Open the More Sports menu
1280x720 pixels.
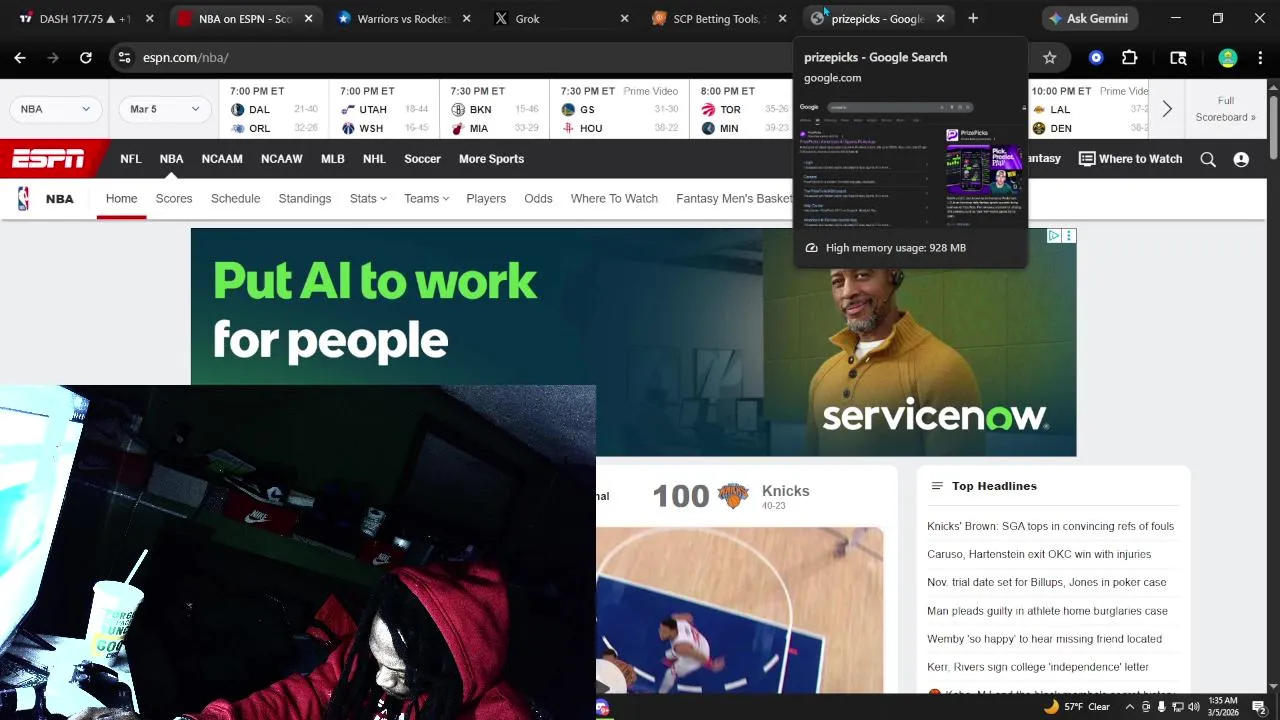point(491,159)
